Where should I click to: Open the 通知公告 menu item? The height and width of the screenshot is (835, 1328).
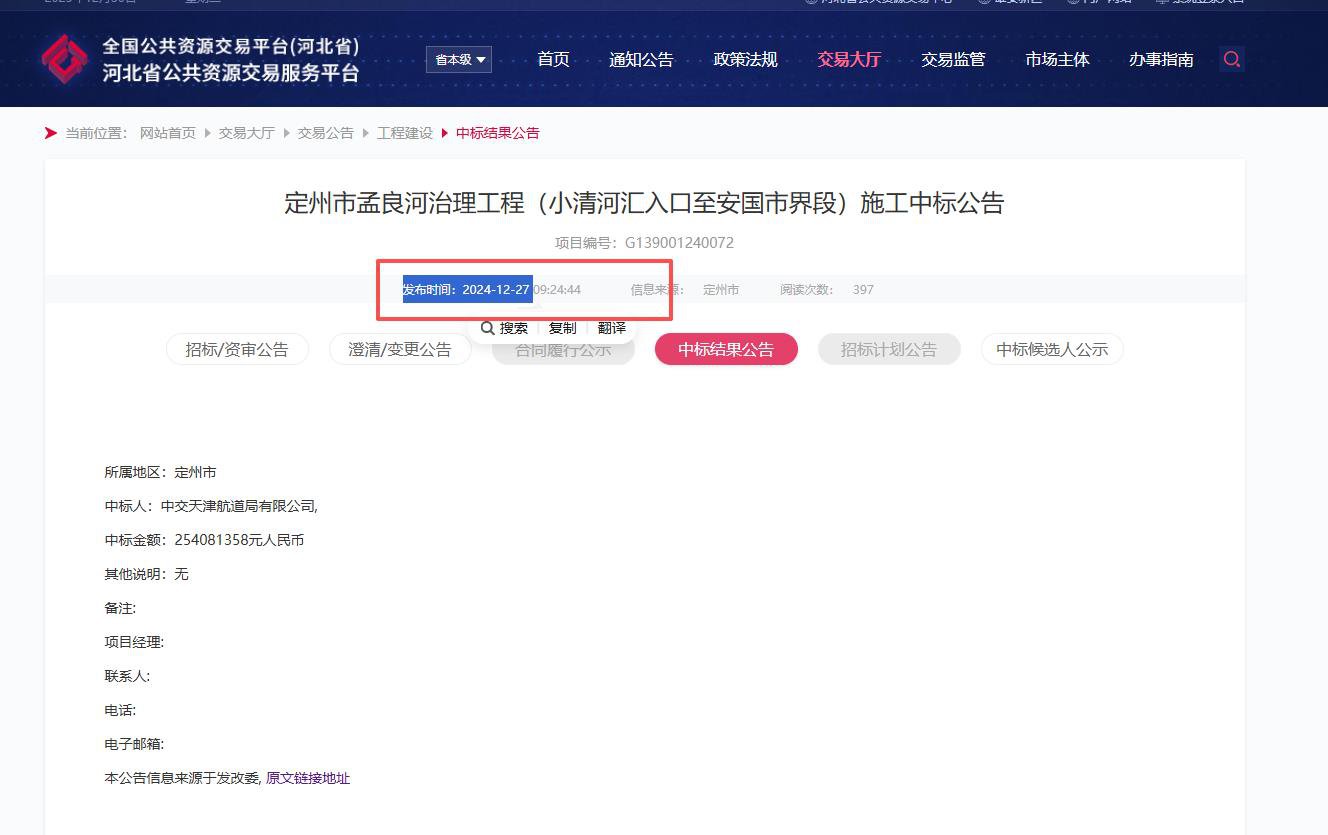[641, 60]
